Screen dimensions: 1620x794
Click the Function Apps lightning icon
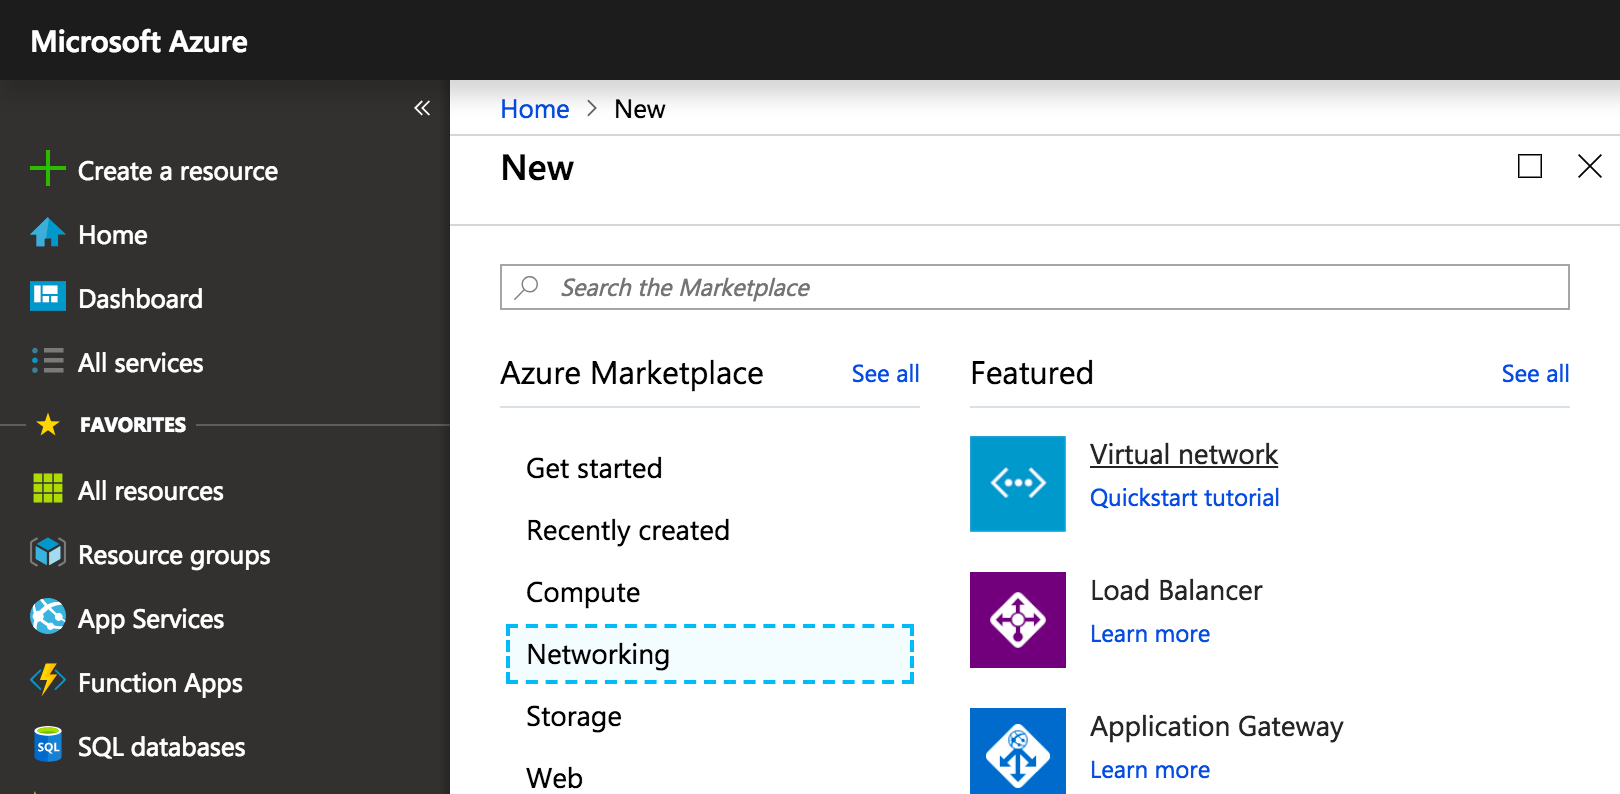[47, 680]
